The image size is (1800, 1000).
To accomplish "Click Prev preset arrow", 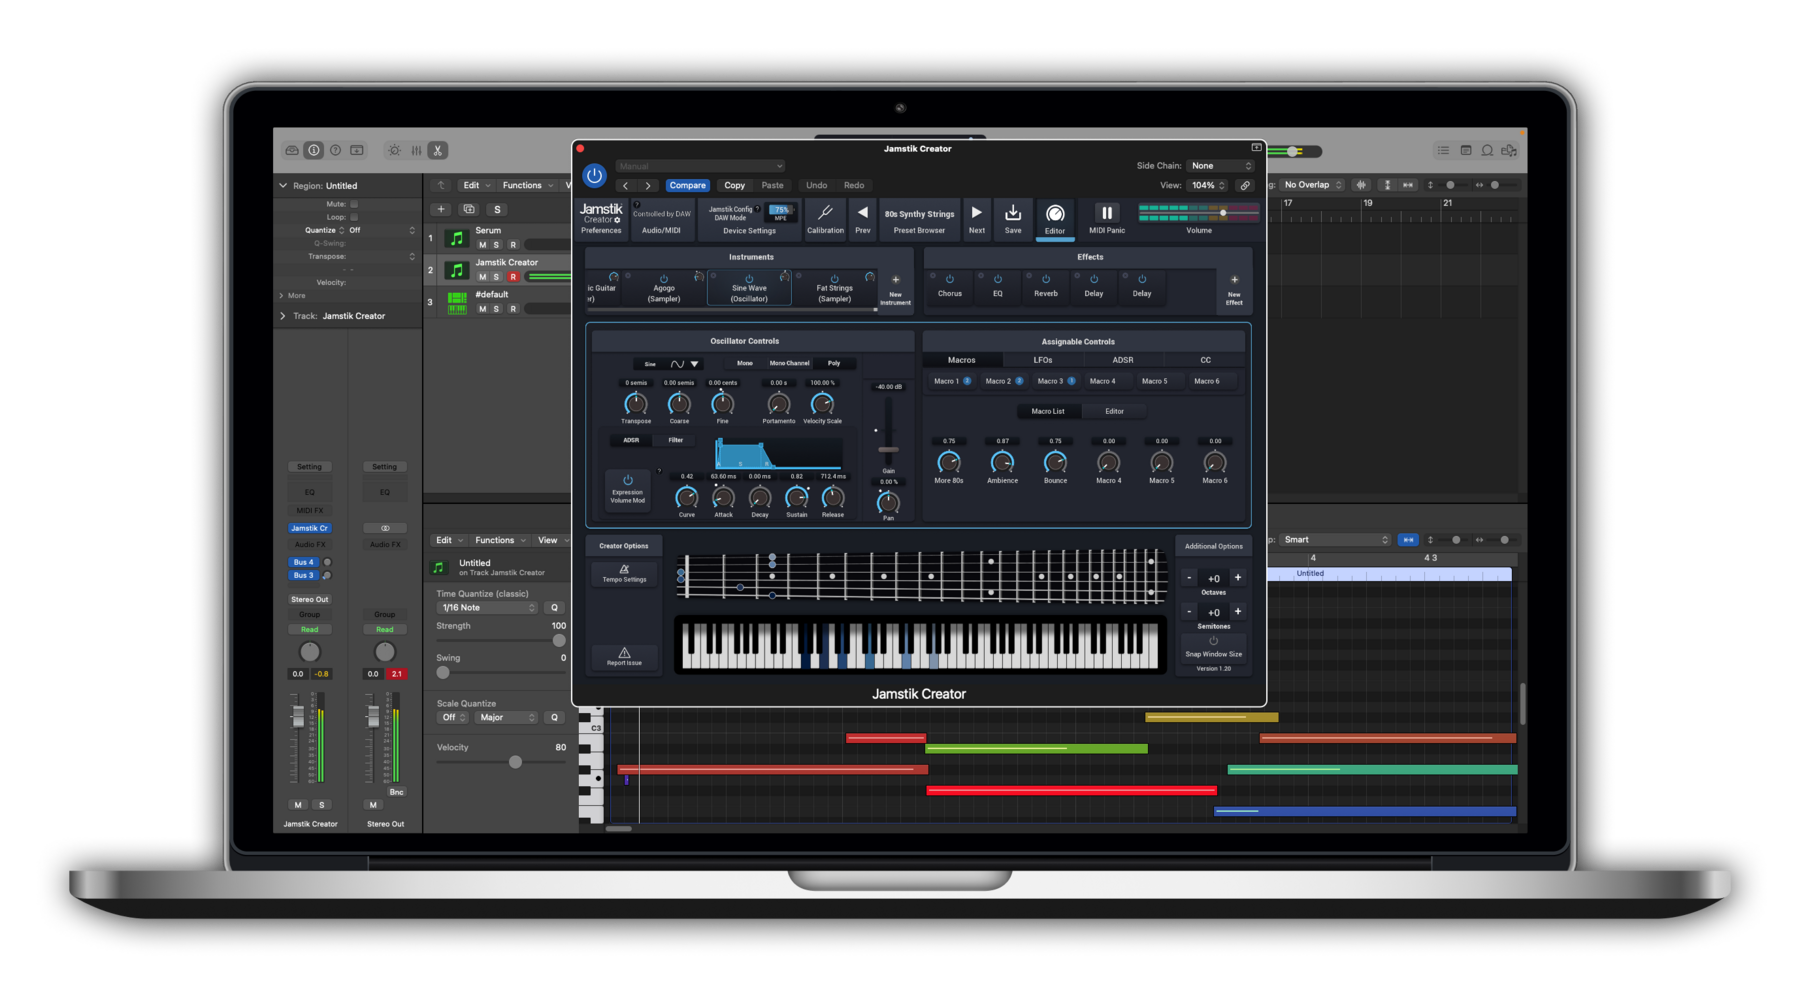I will 862,212.
